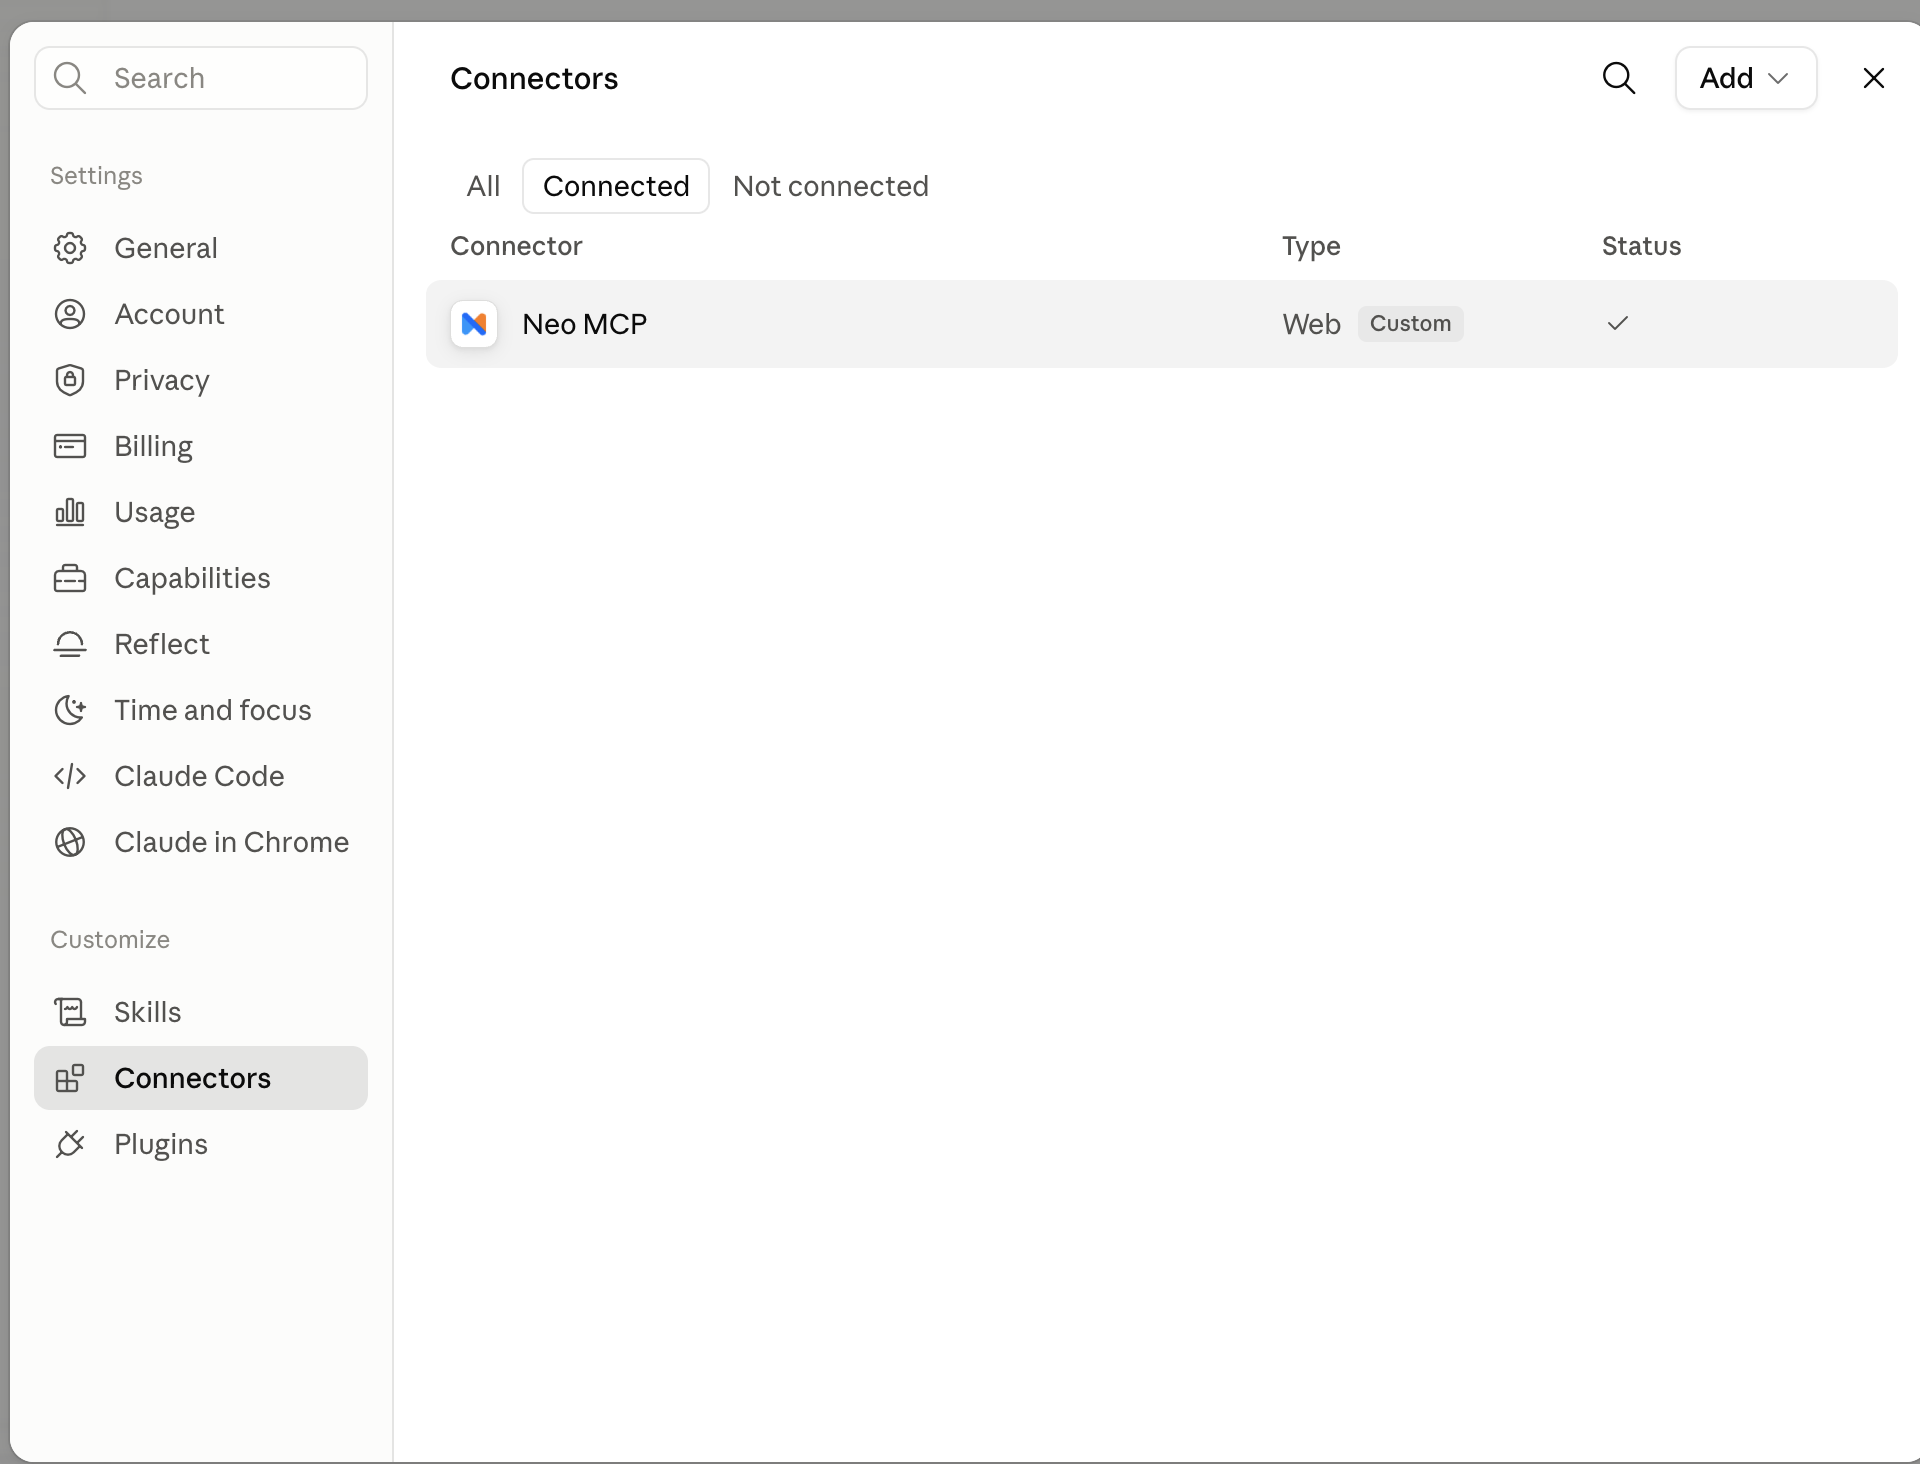Screen dimensions: 1920x1464
Task: Click magnifier icon in sidebar search box
Action: click(x=70, y=78)
